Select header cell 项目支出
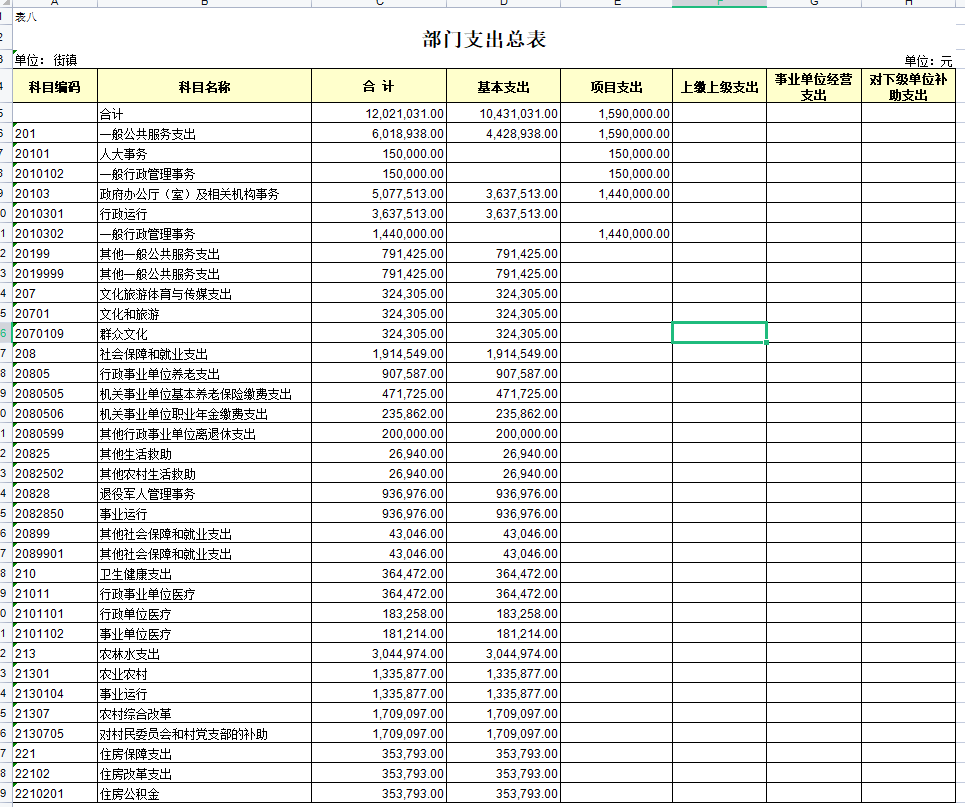The width and height of the screenshot is (965, 807). [x=616, y=86]
